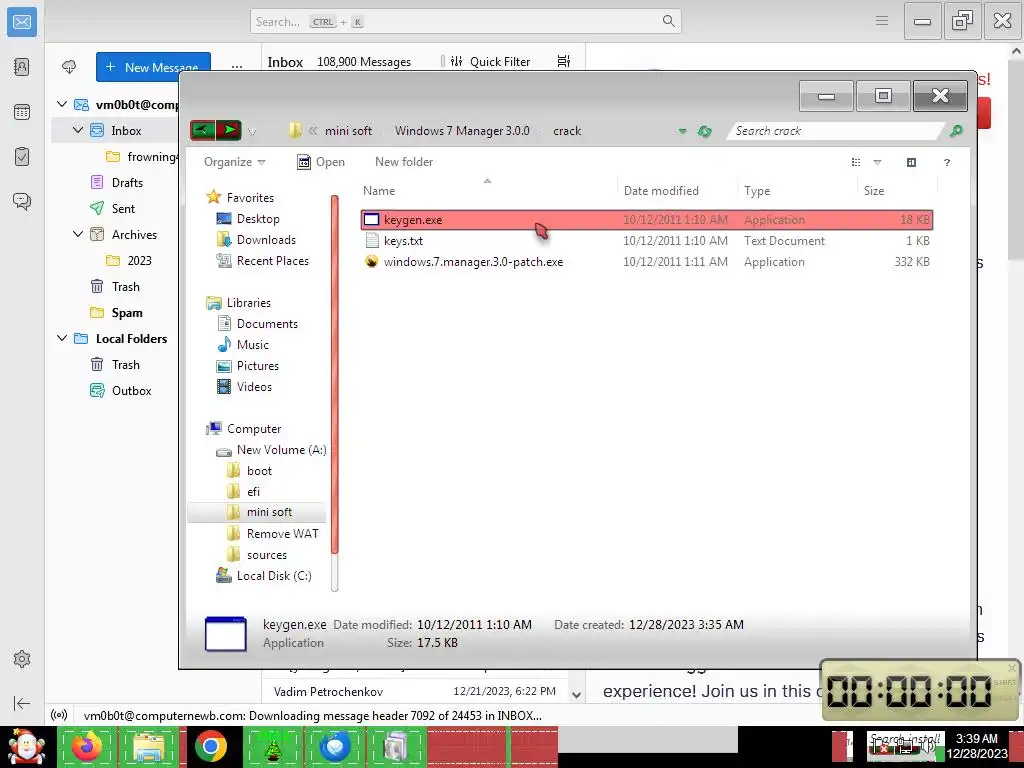Open Explorer help question icon
This screenshot has height=768, width=1024.
947,163
